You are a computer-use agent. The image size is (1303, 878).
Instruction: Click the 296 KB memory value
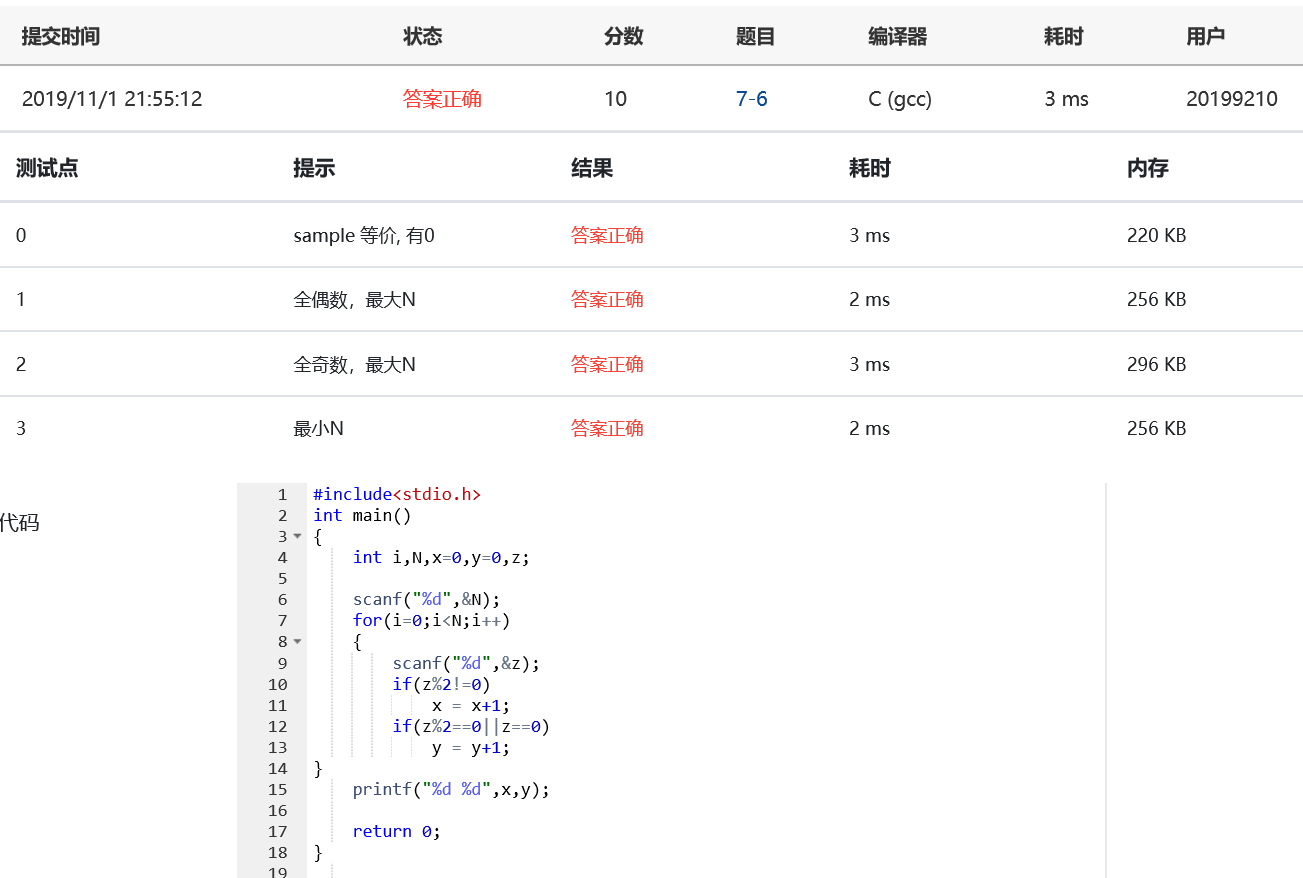coord(1156,365)
